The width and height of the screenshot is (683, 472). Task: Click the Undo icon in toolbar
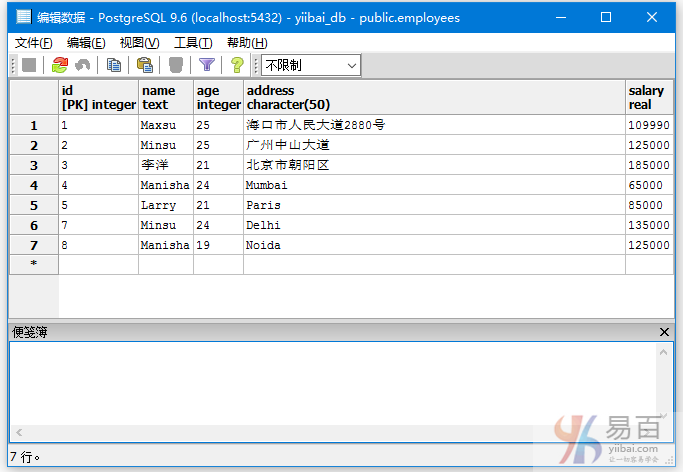point(82,65)
